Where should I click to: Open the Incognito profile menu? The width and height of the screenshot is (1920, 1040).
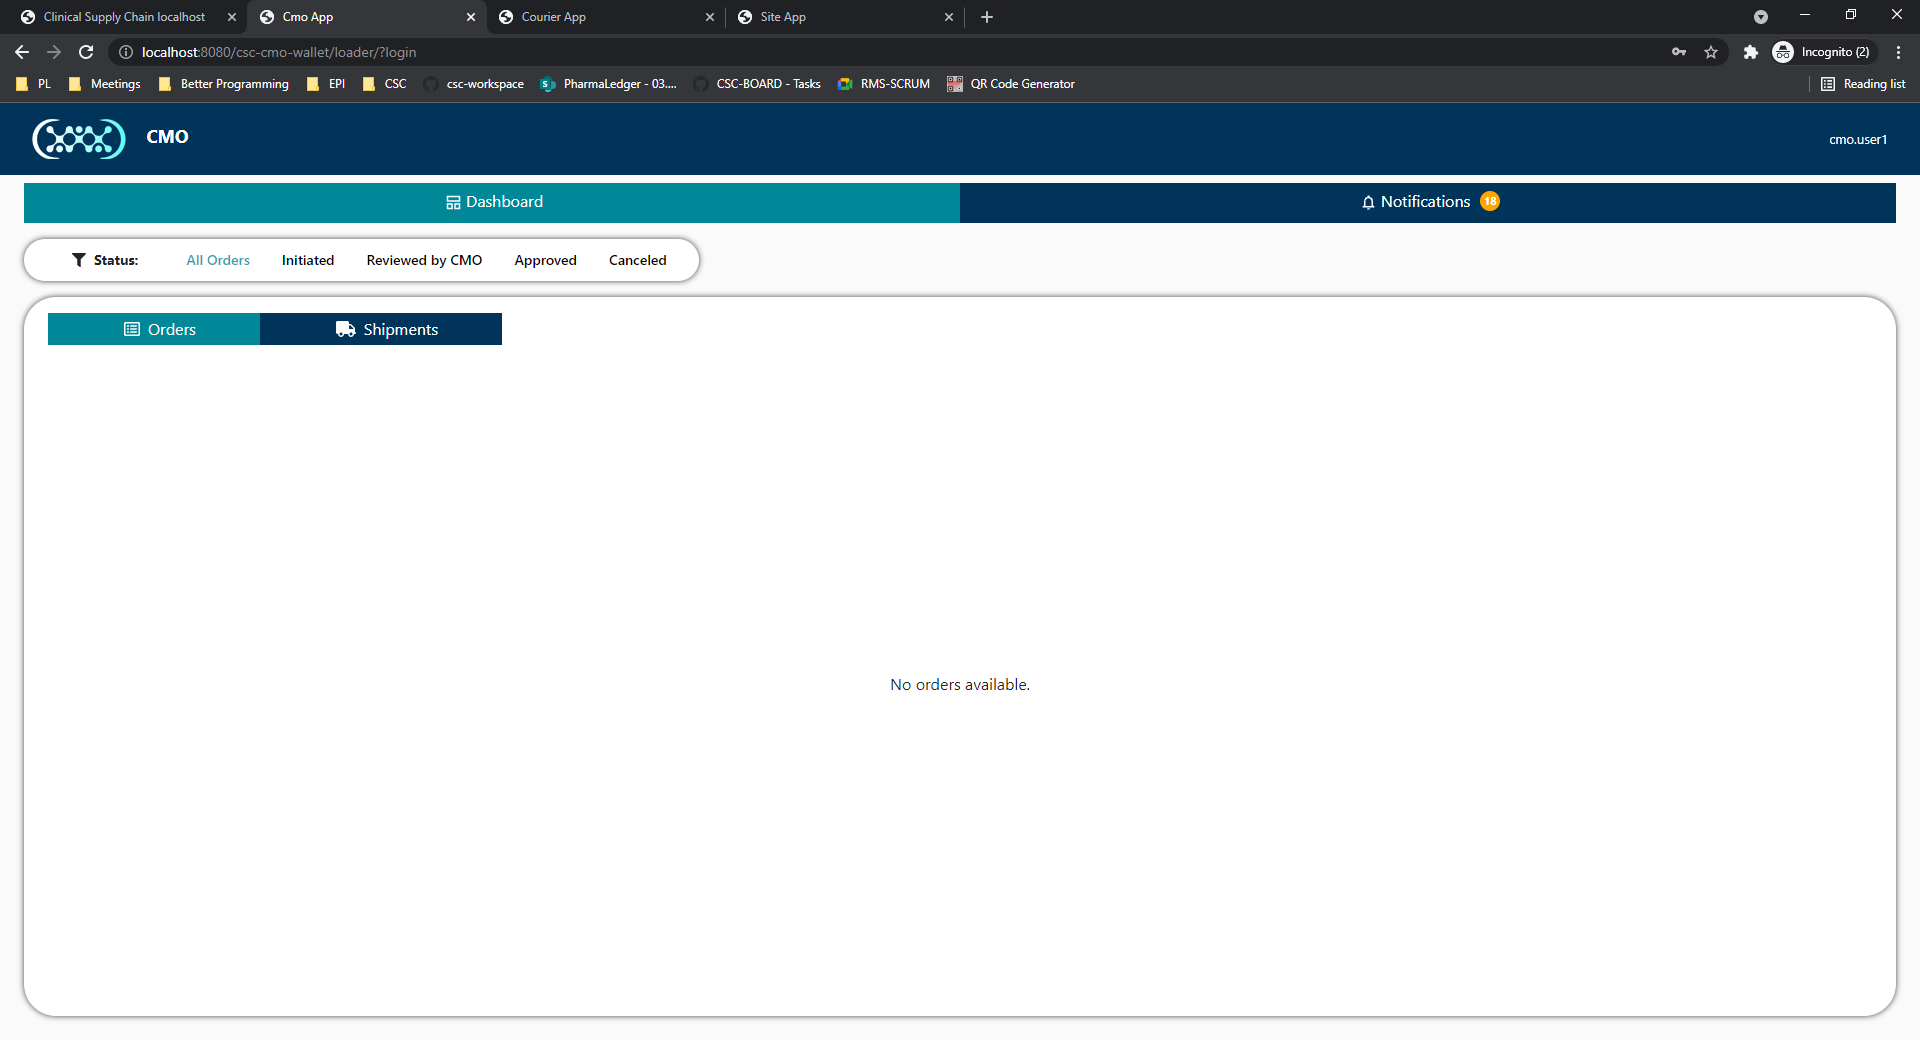1823,52
